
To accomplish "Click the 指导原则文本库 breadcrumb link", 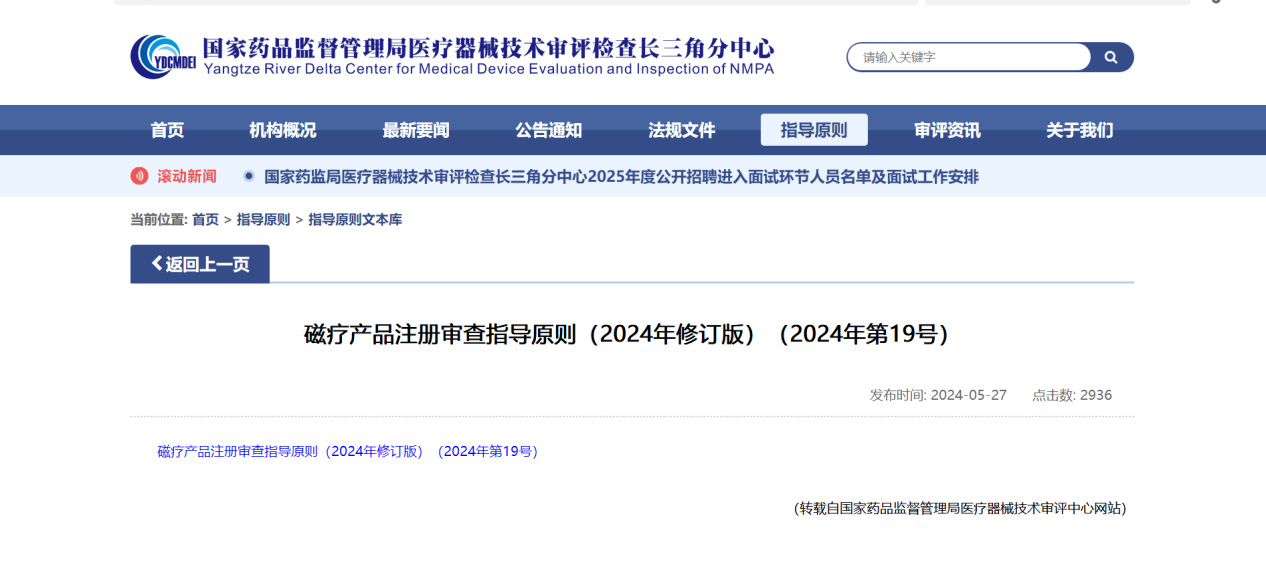I will [x=355, y=220].
